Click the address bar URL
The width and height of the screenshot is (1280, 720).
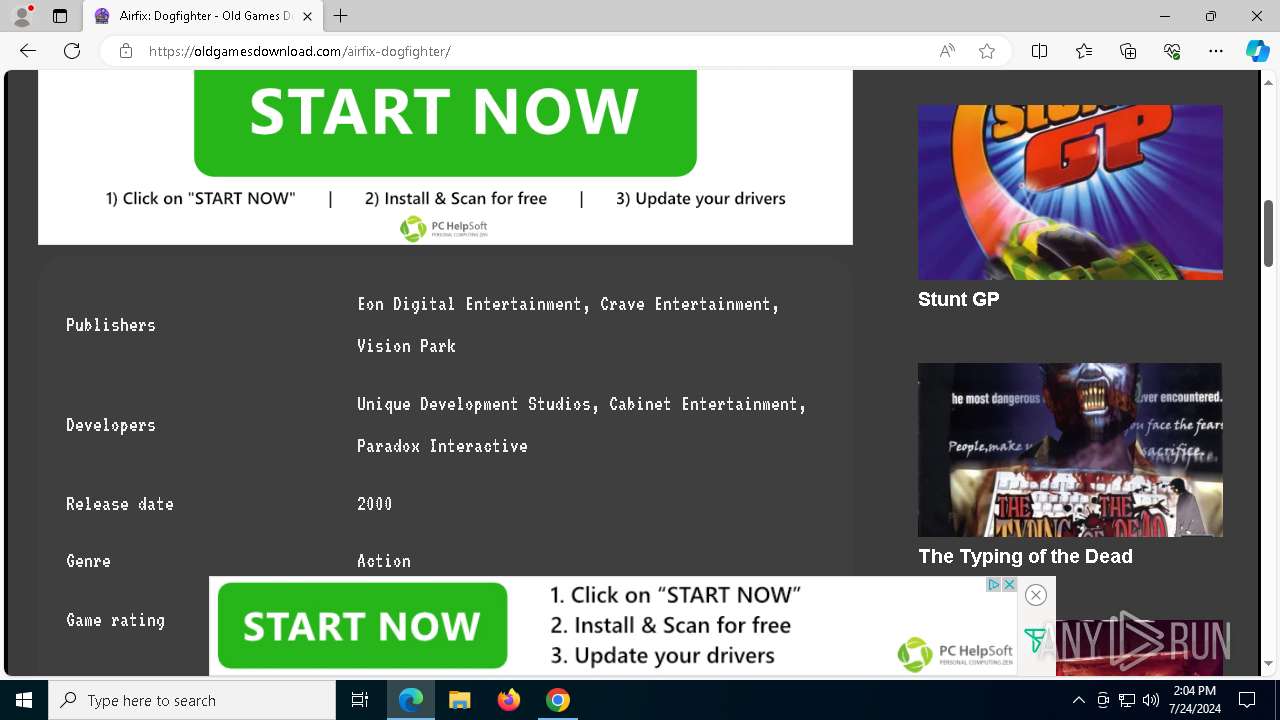tap(300, 51)
